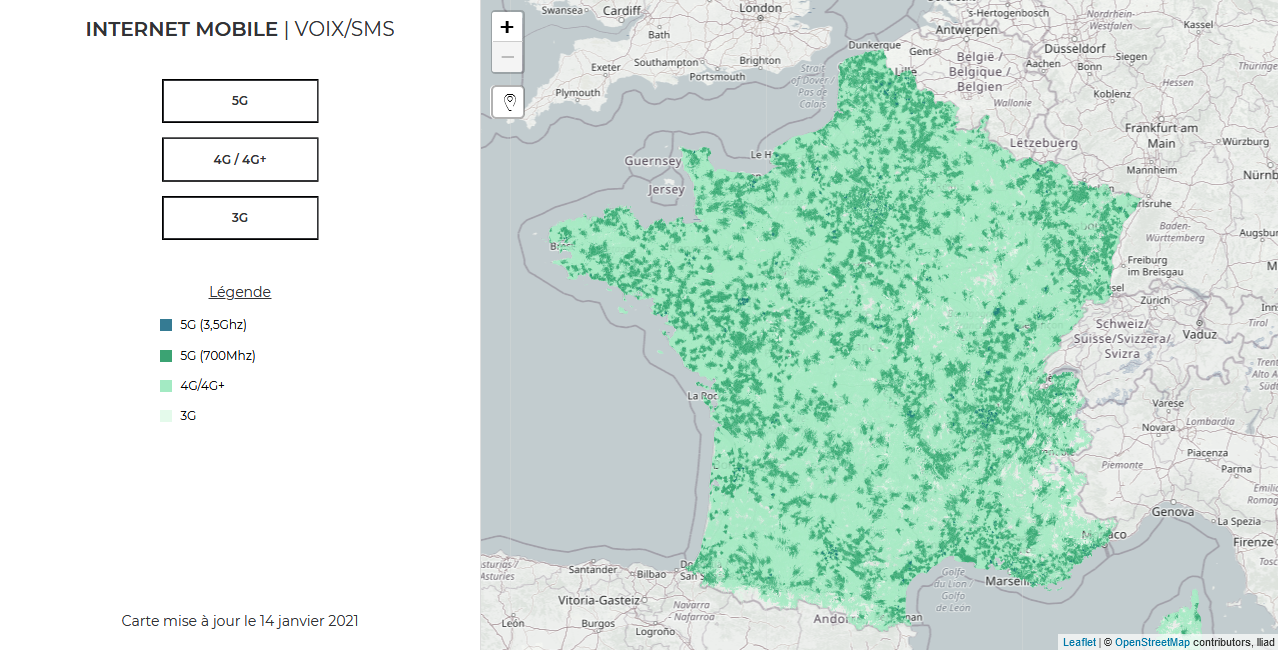Click the Marseille area on the map
The width and height of the screenshot is (1278, 650).
(x=1010, y=580)
